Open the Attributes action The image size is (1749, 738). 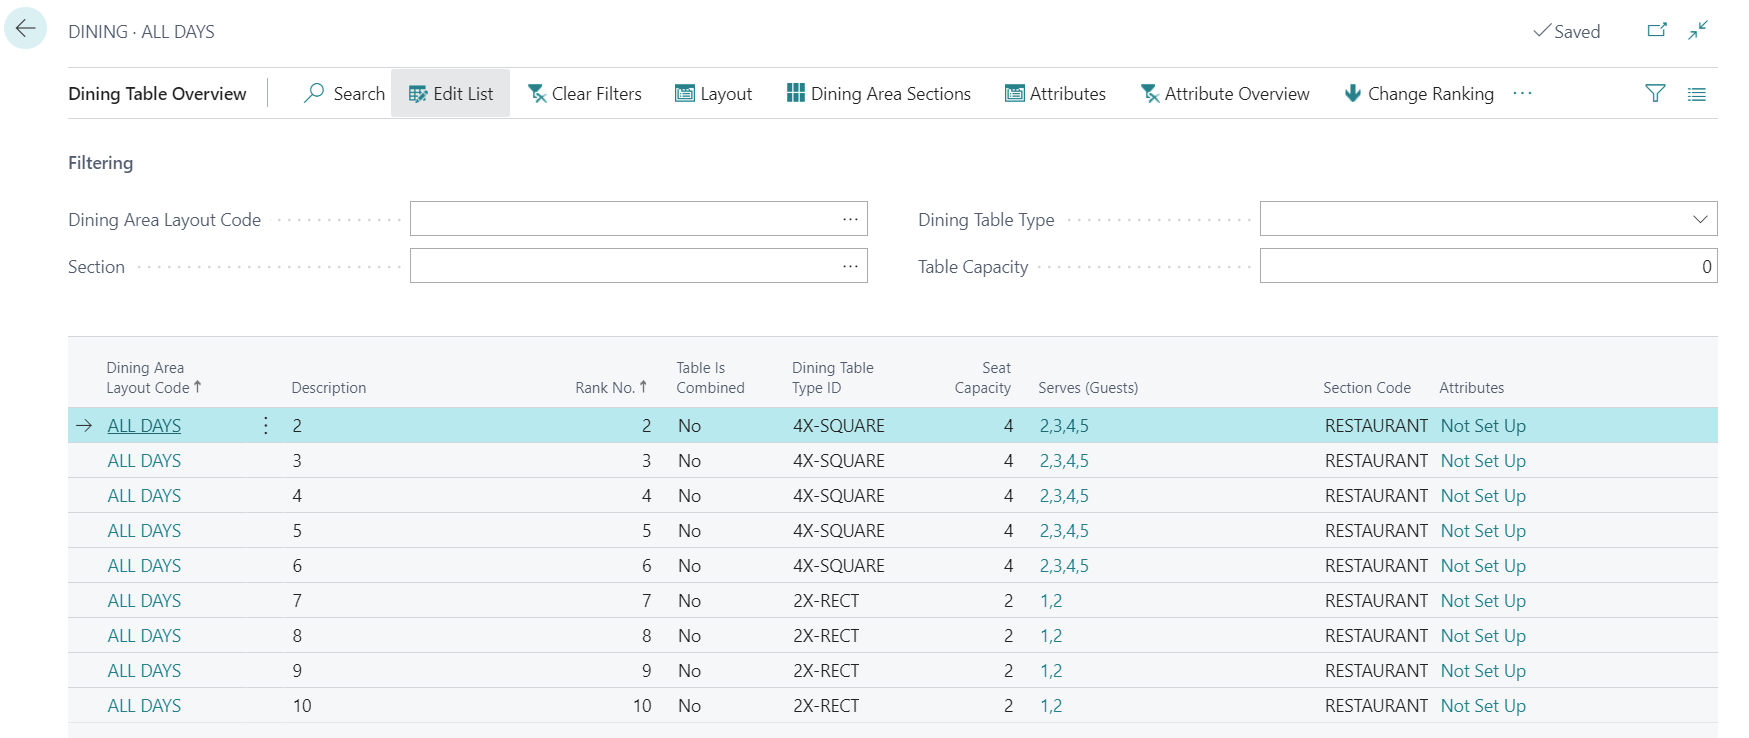pos(1055,94)
